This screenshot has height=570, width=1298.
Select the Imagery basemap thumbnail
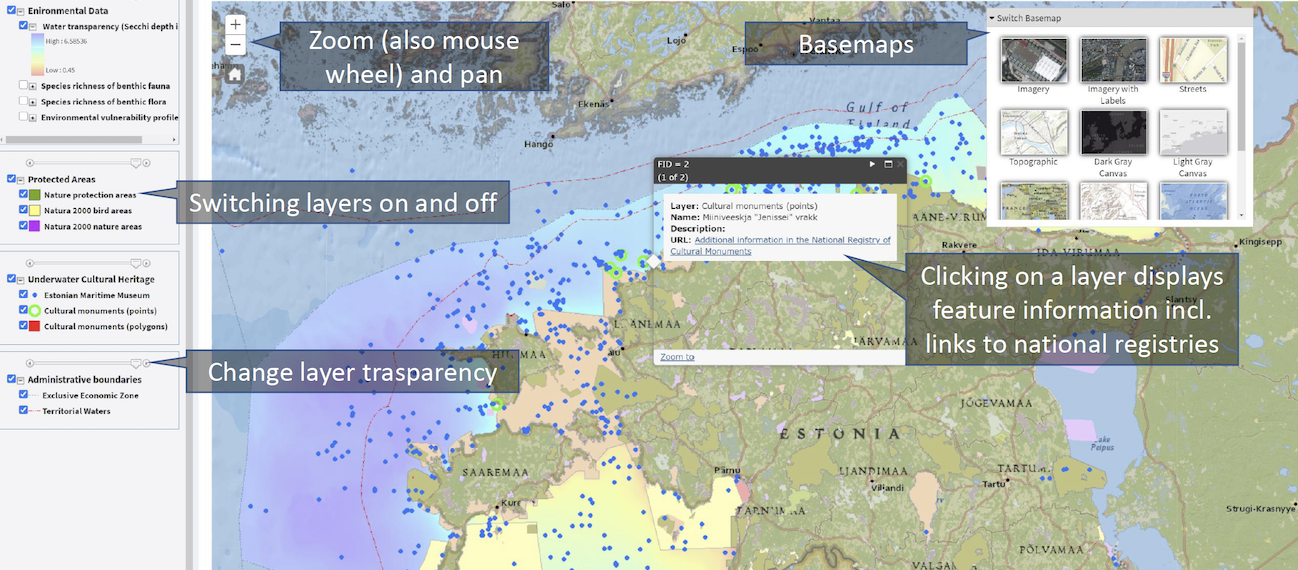point(1033,61)
